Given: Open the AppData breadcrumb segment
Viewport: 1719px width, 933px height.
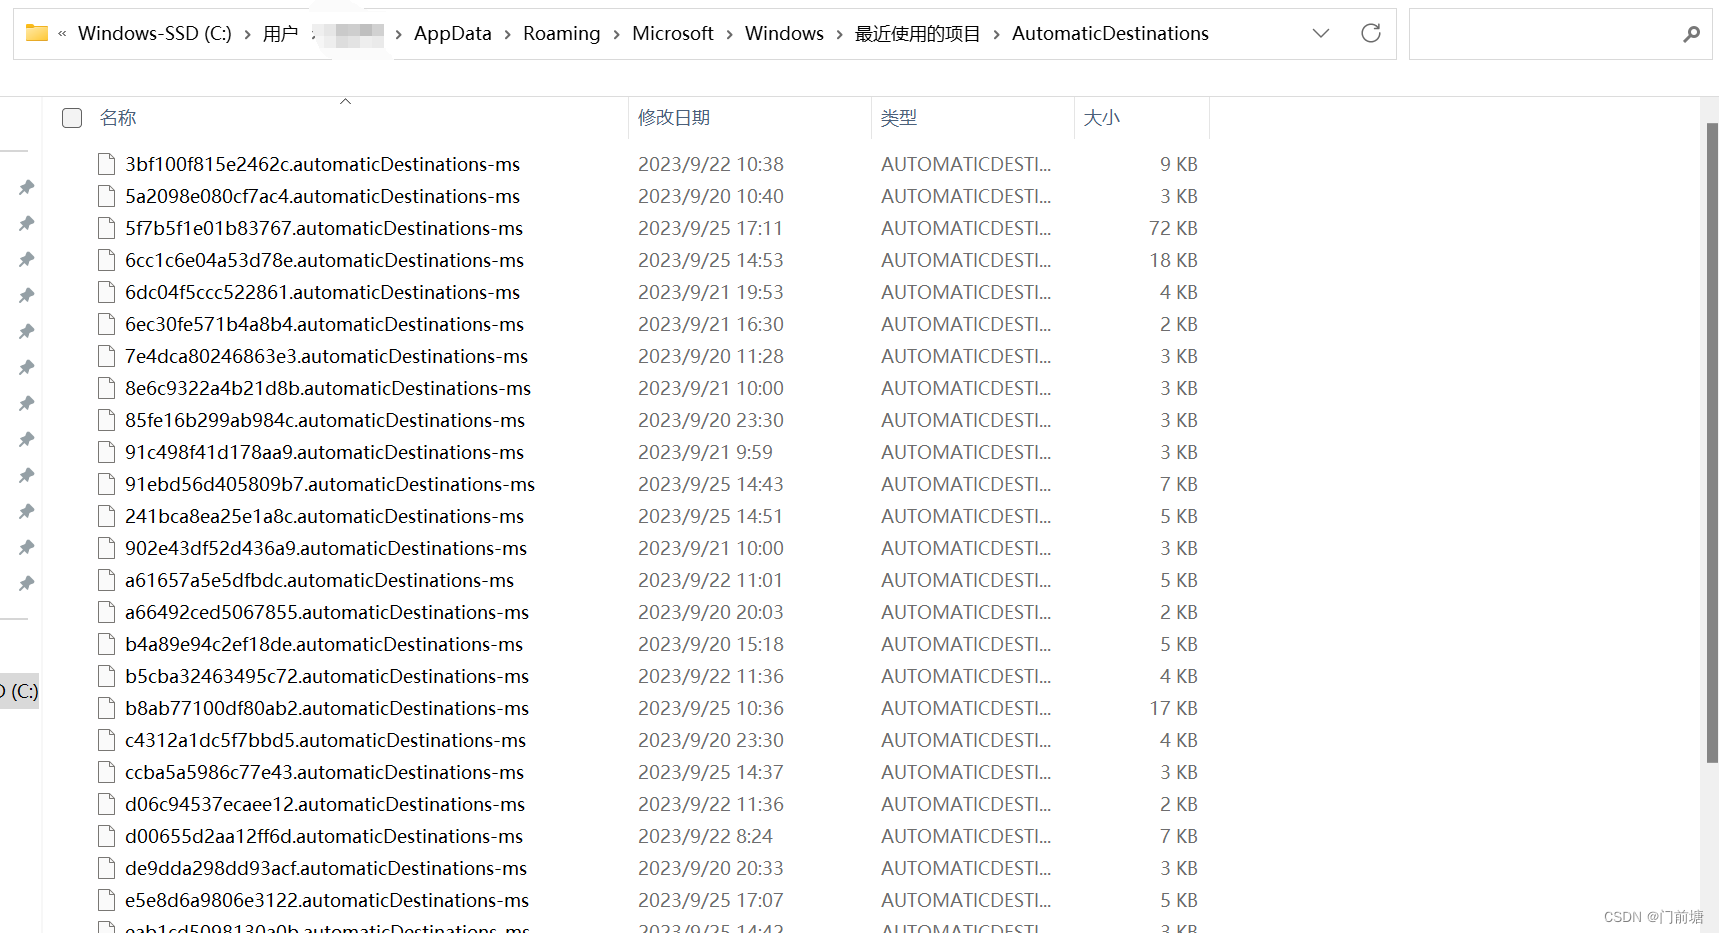Looking at the screenshot, I should (x=453, y=34).
